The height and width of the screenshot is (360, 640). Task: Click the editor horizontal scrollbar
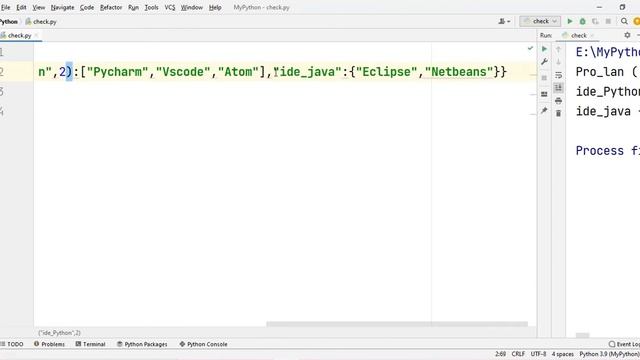click(397, 324)
